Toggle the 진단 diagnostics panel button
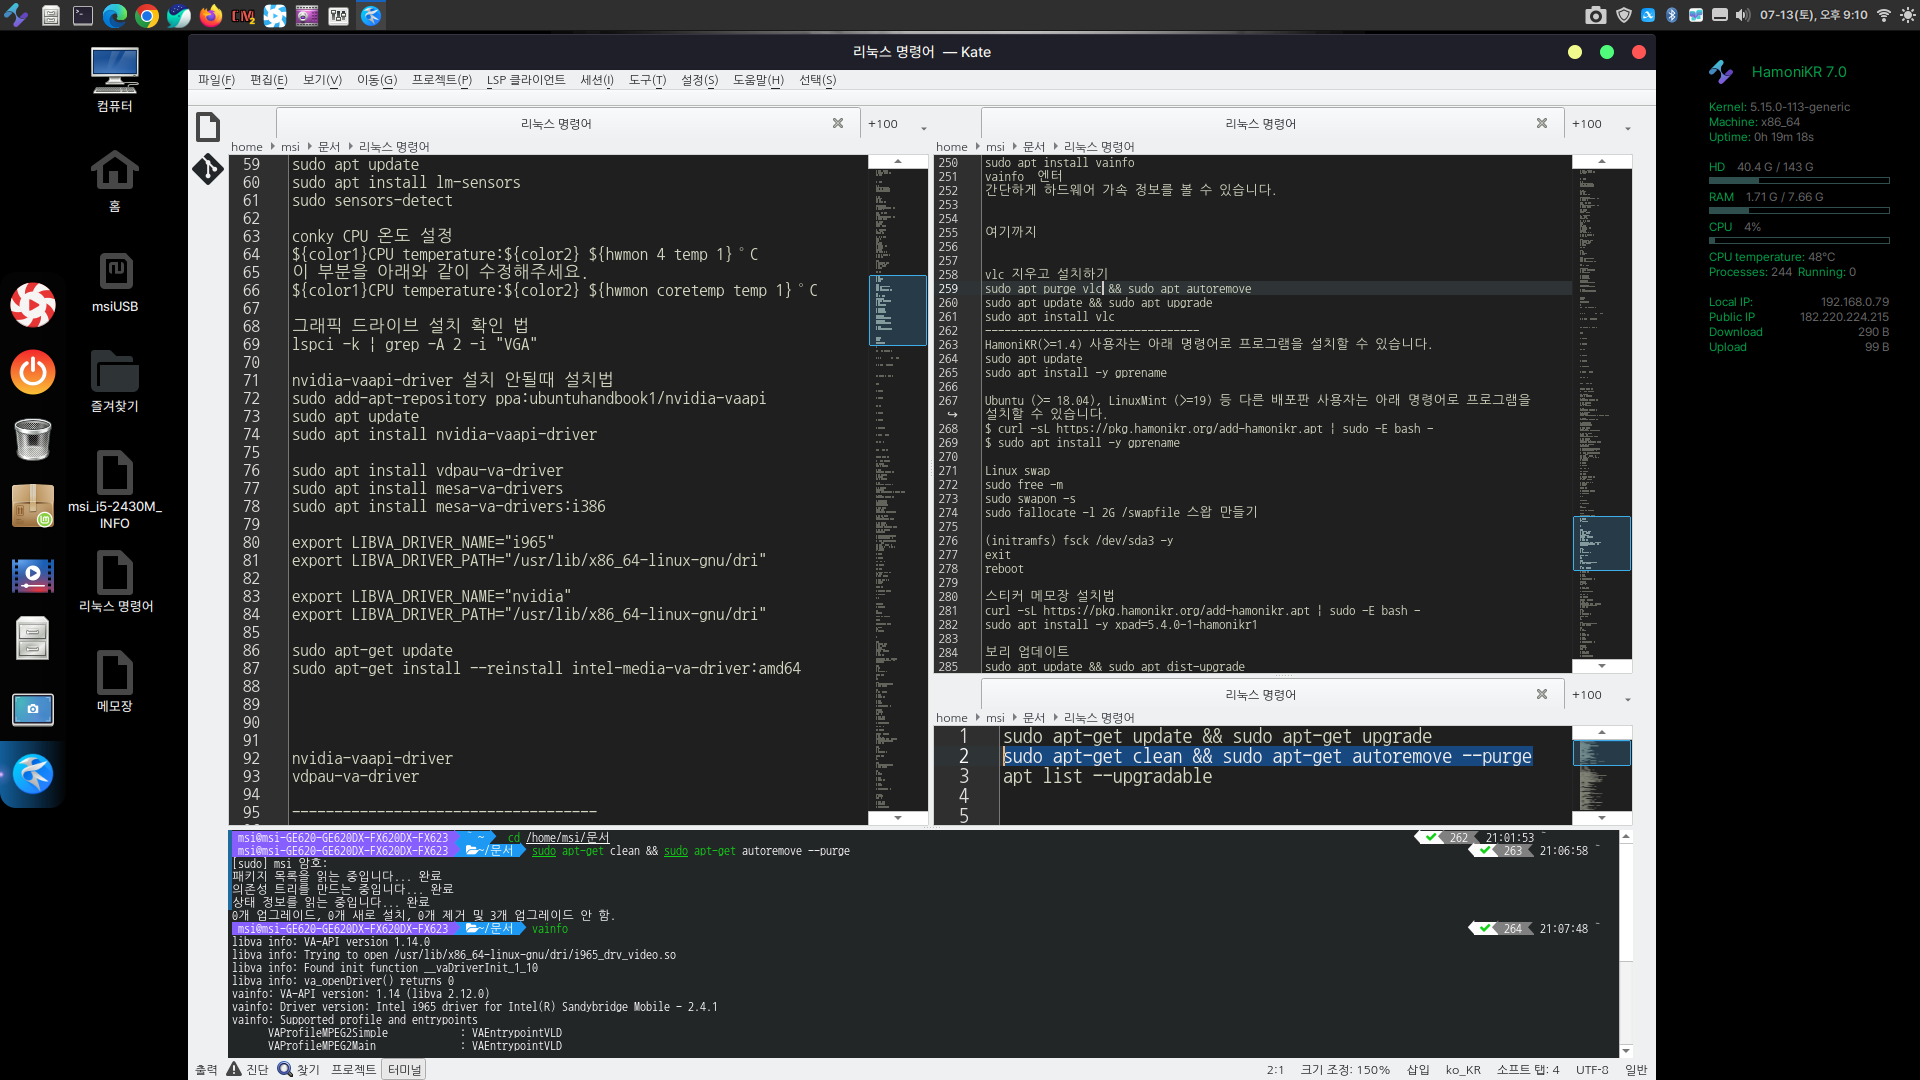 click(248, 1070)
